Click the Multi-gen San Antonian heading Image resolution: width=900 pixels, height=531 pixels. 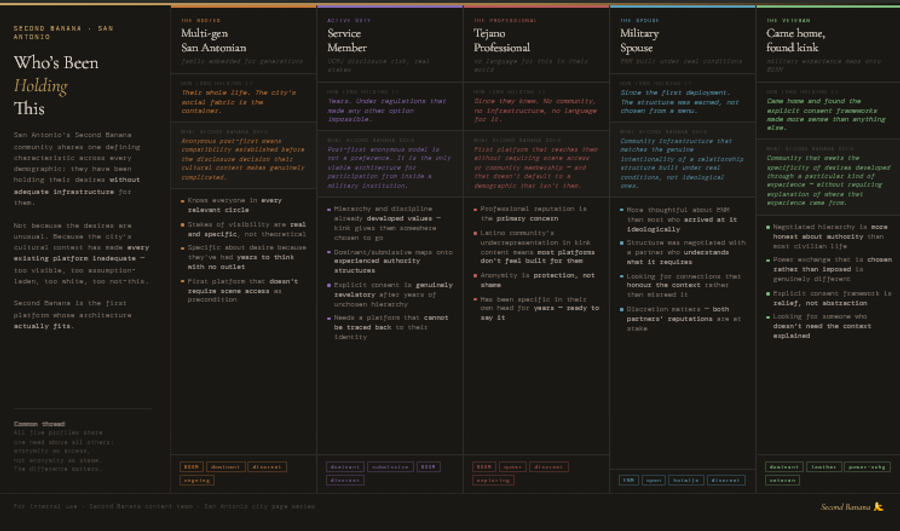click(x=214, y=40)
